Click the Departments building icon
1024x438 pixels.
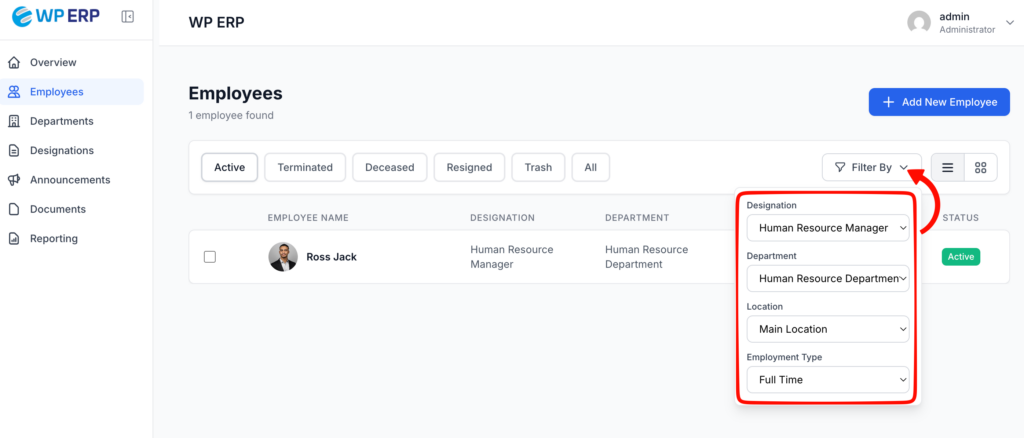coord(14,121)
